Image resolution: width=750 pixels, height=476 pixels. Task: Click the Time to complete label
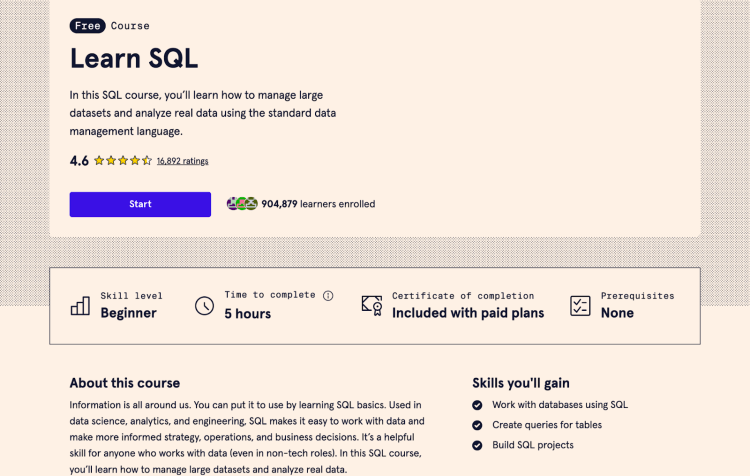[270, 295]
